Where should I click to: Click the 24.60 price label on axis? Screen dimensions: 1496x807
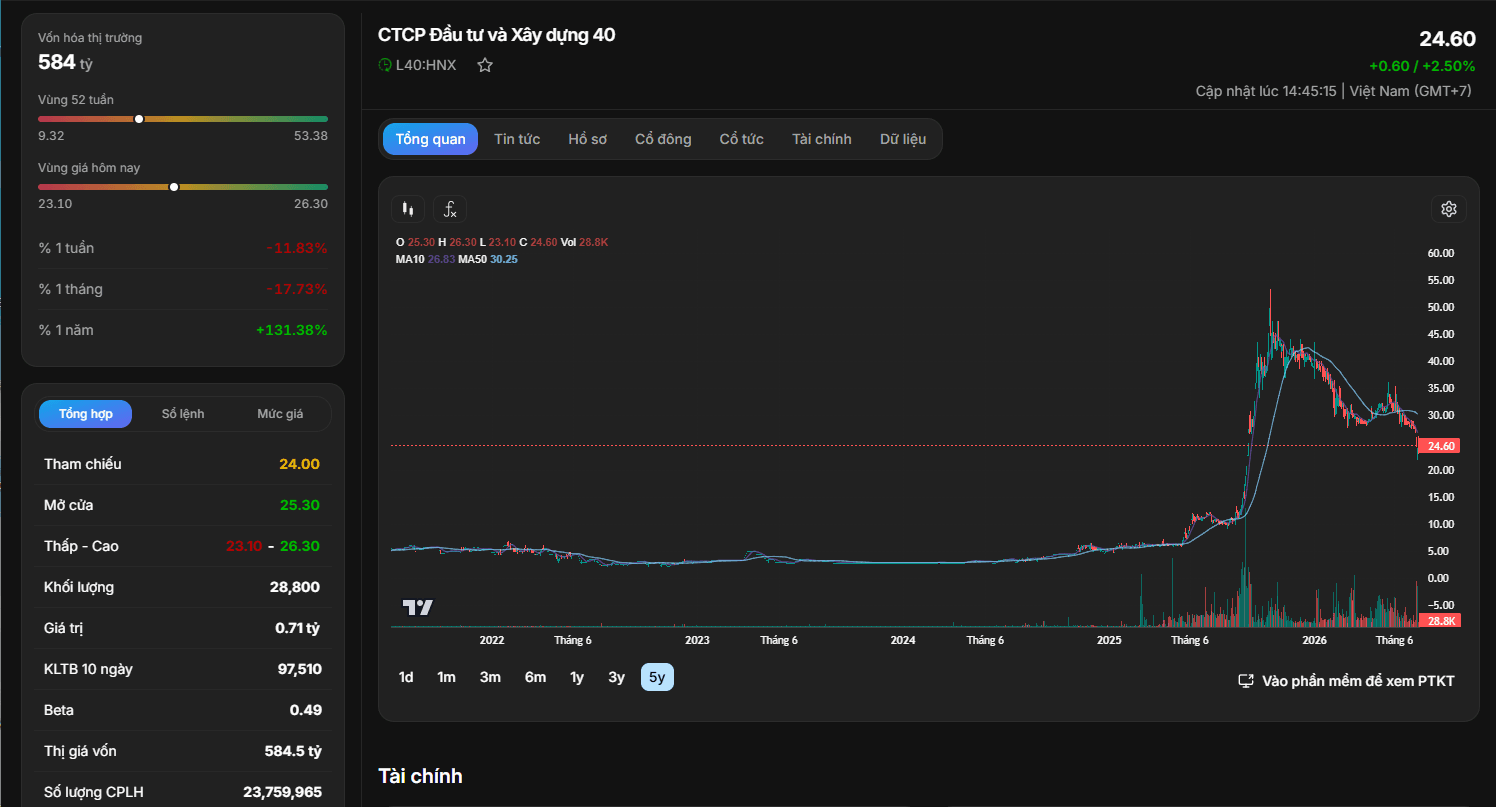tap(1441, 446)
